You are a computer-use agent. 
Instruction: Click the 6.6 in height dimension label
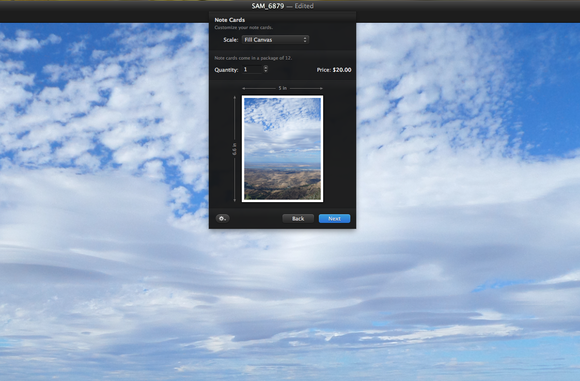coord(234,149)
